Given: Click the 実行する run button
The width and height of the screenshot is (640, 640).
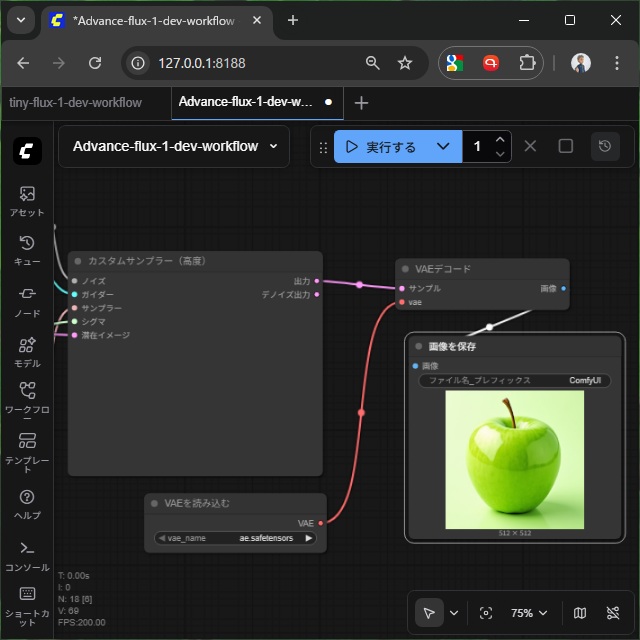Looking at the screenshot, I should (382, 146).
